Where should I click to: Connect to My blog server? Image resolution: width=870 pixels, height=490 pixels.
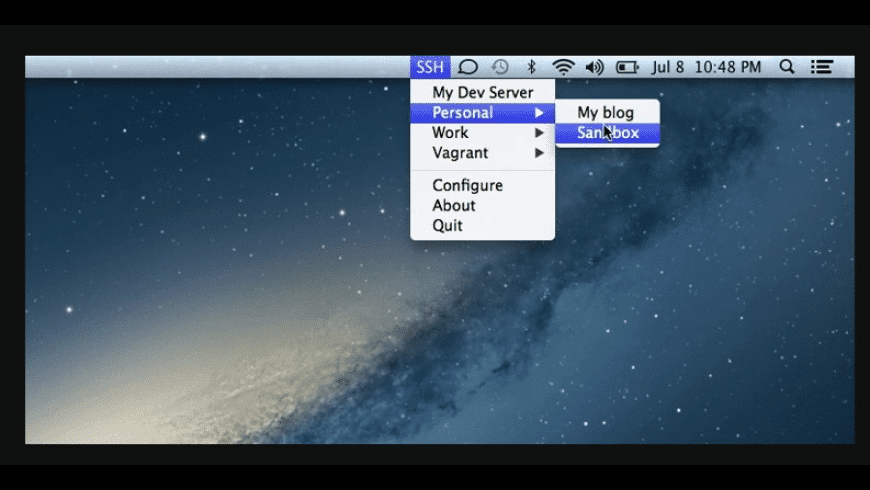click(x=607, y=113)
